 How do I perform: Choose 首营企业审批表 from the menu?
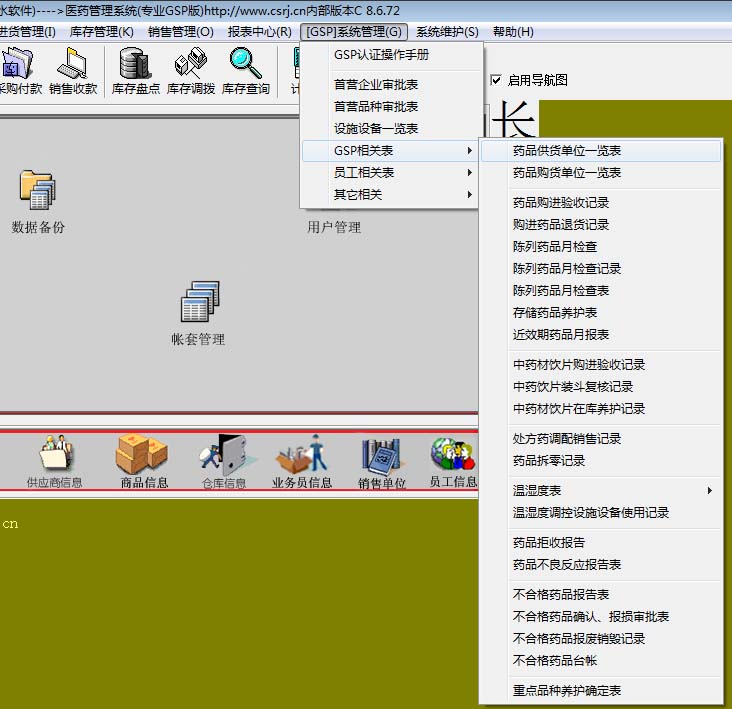pos(376,85)
